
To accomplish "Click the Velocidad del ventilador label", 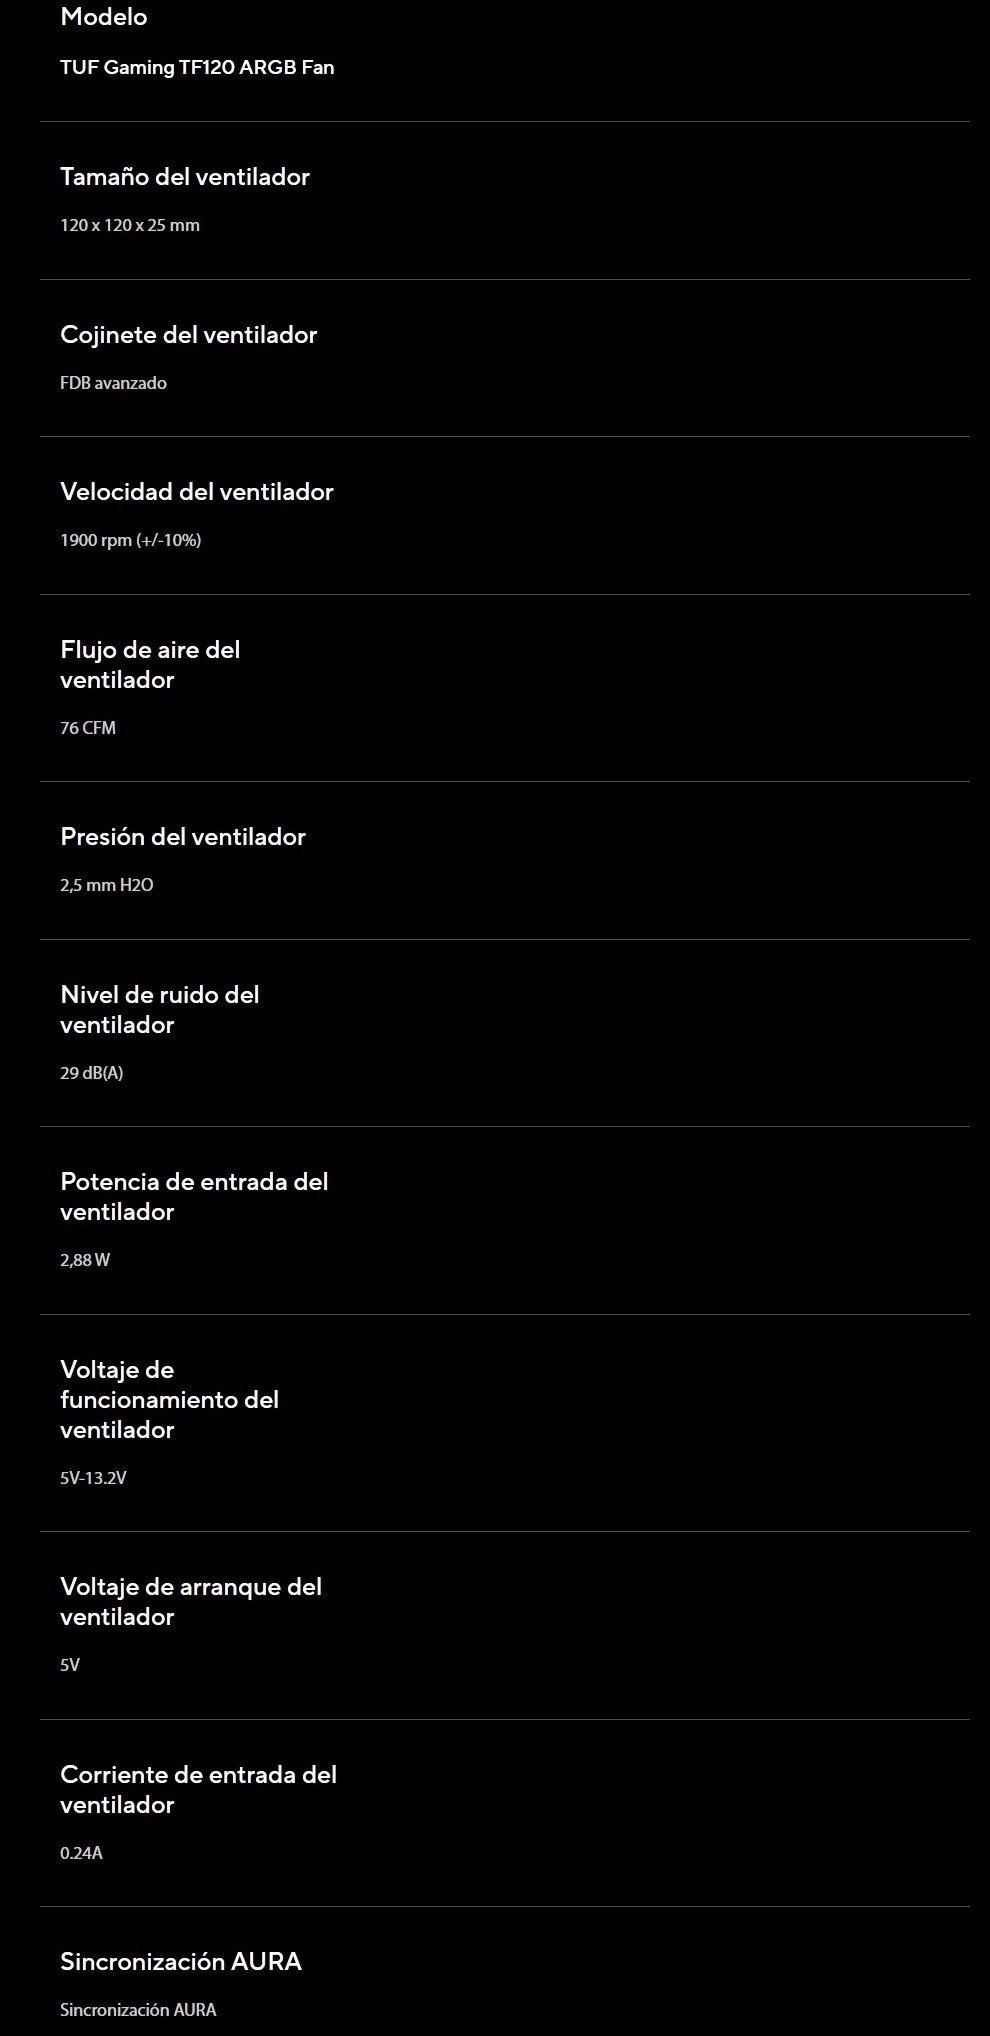I will pos(197,492).
